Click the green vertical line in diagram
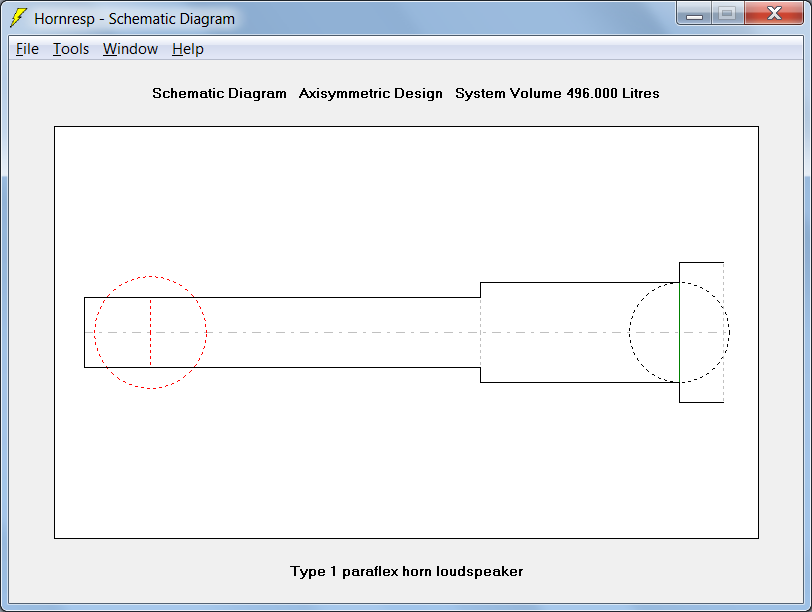The width and height of the screenshot is (812, 612). [679, 332]
